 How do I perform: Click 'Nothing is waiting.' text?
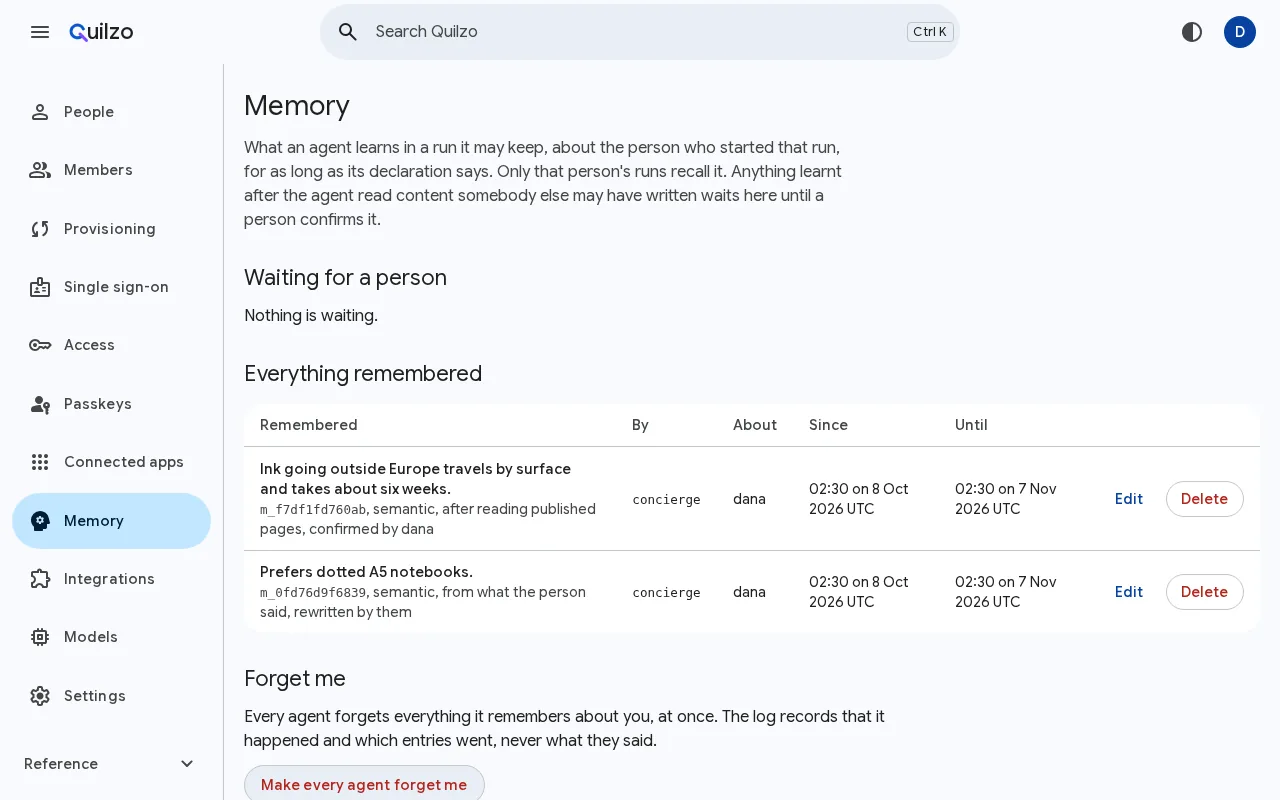tap(311, 316)
